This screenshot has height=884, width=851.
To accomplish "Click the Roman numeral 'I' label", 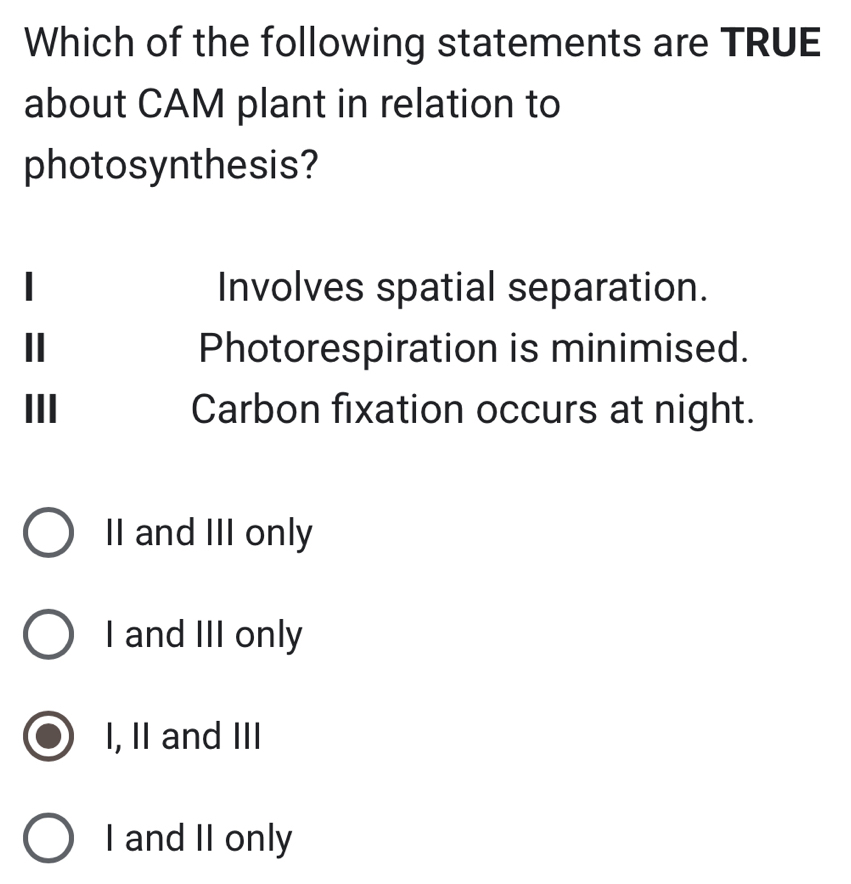I will [x=27, y=289].
